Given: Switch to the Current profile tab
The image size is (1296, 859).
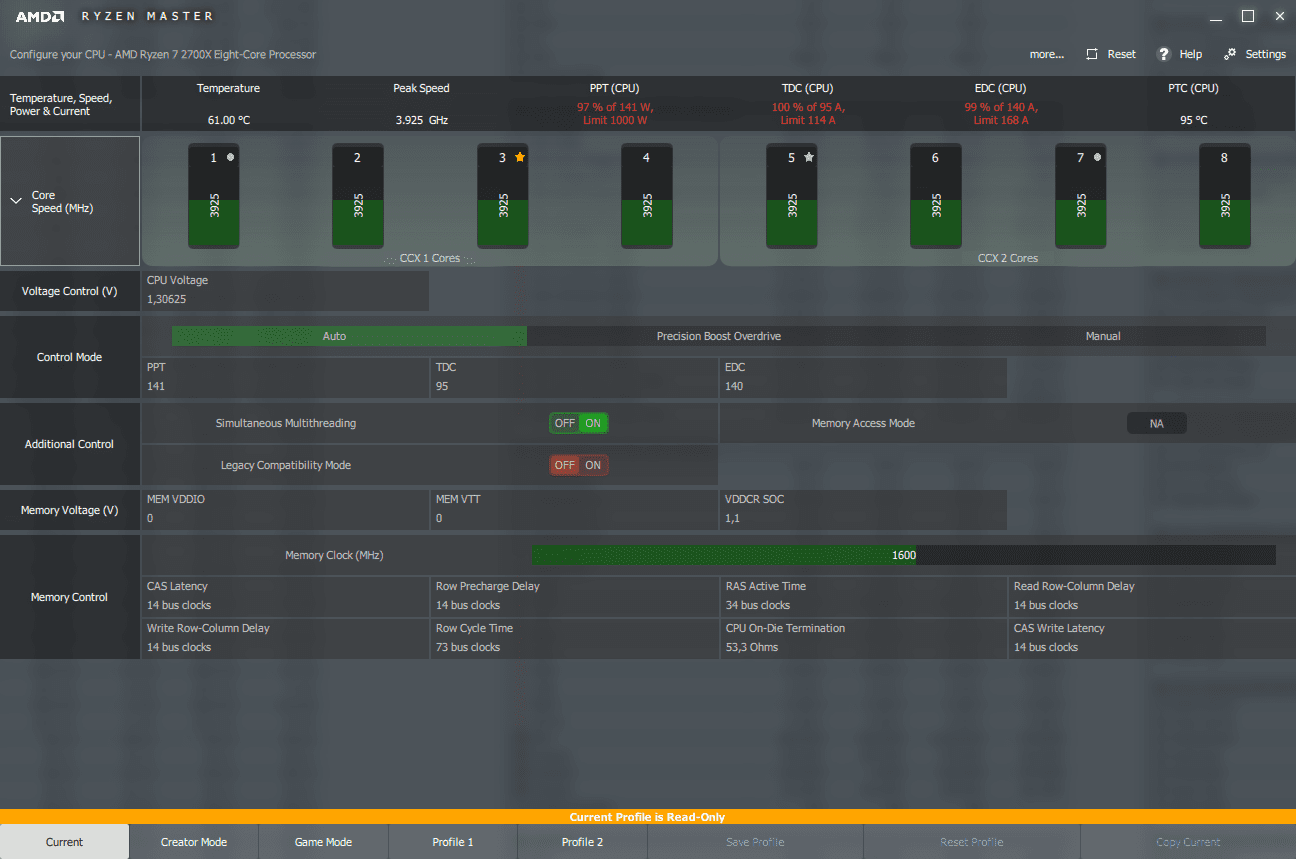Looking at the screenshot, I should (65, 842).
